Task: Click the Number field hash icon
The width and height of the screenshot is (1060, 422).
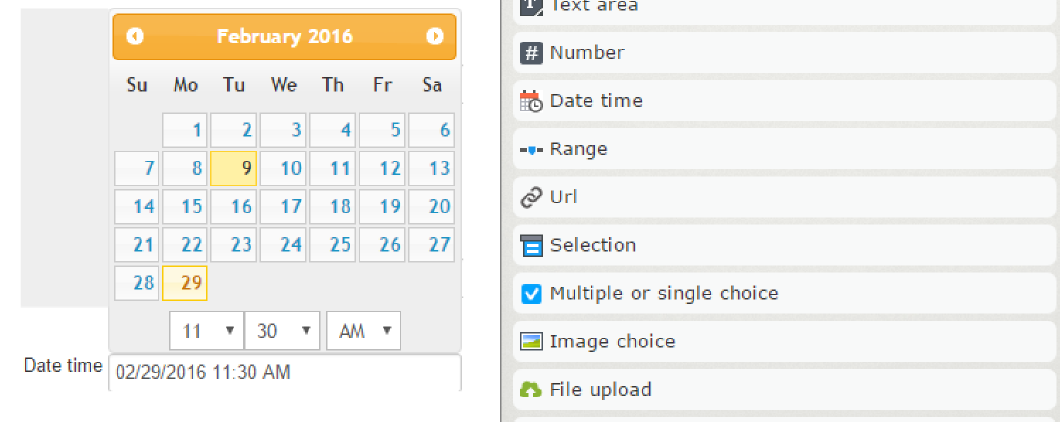Action: (532, 53)
